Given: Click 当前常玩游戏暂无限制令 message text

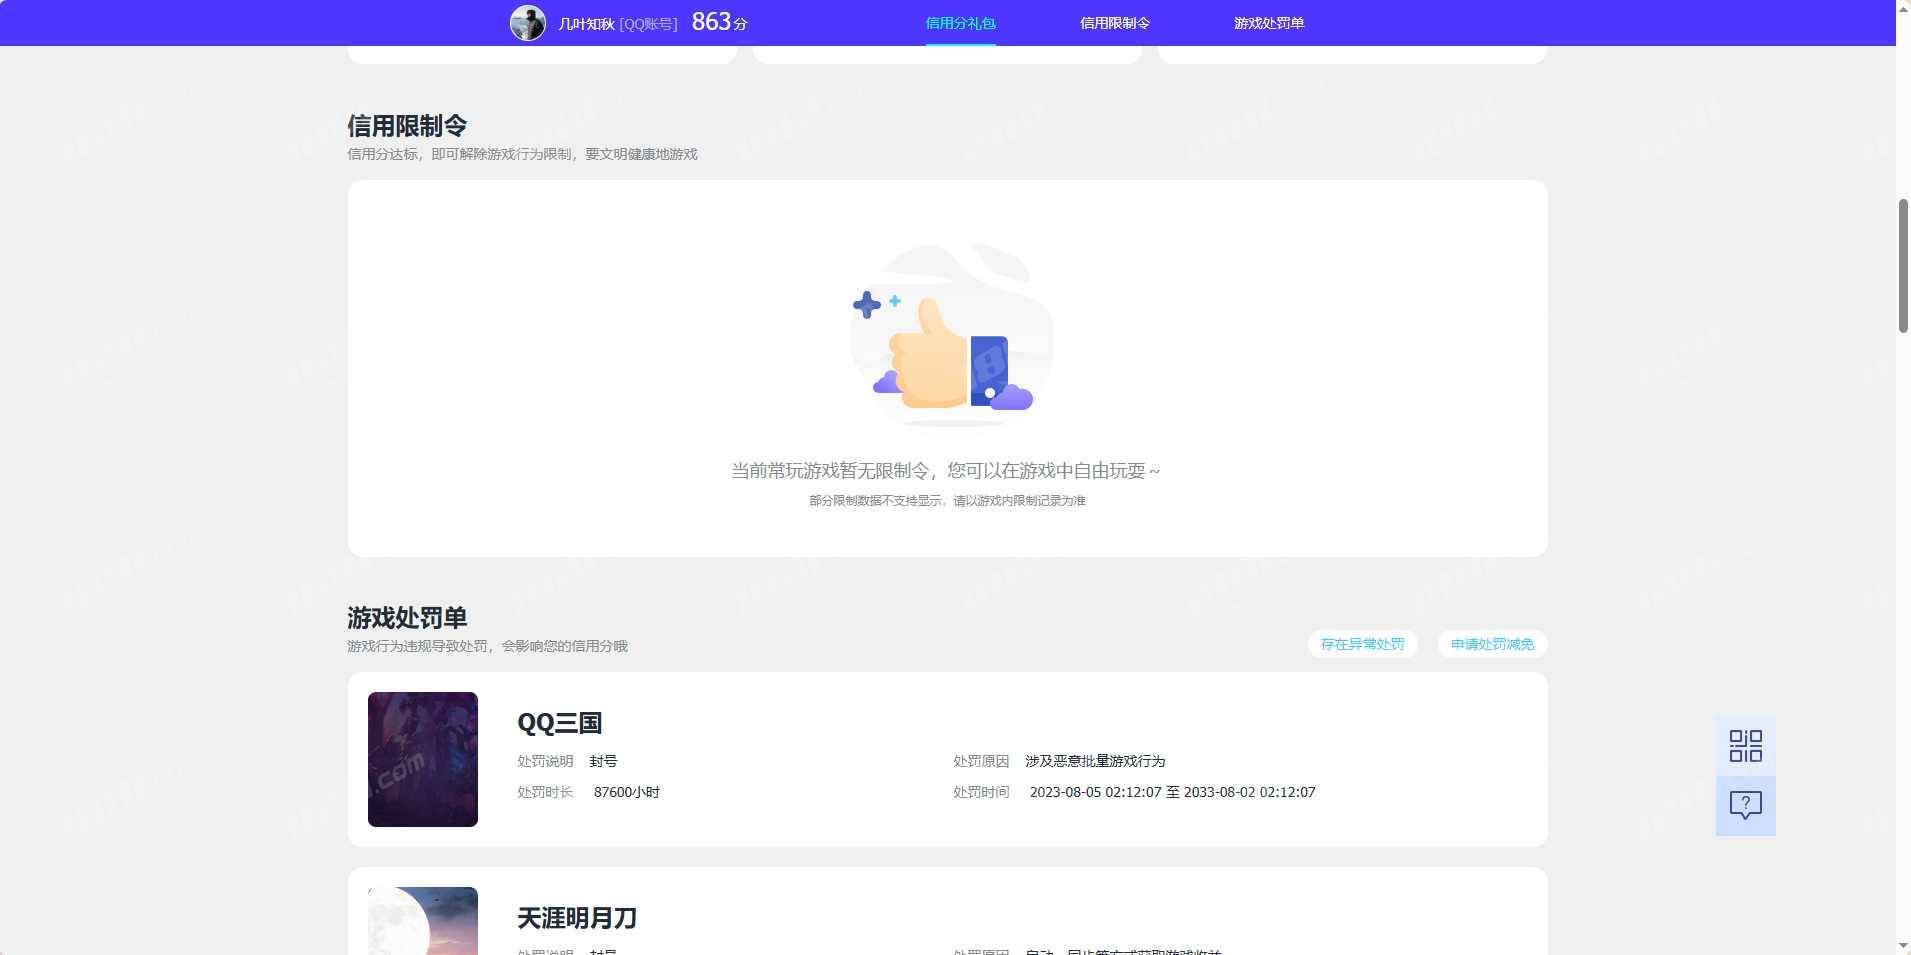Looking at the screenshot, I should pyautogui.click(x=946, y=471).
